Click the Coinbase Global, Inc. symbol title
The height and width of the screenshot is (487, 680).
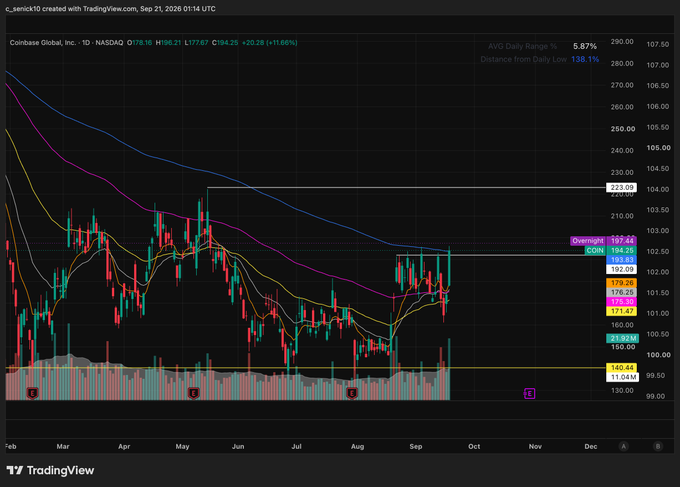pyautogui.click(x=43, y=42)
